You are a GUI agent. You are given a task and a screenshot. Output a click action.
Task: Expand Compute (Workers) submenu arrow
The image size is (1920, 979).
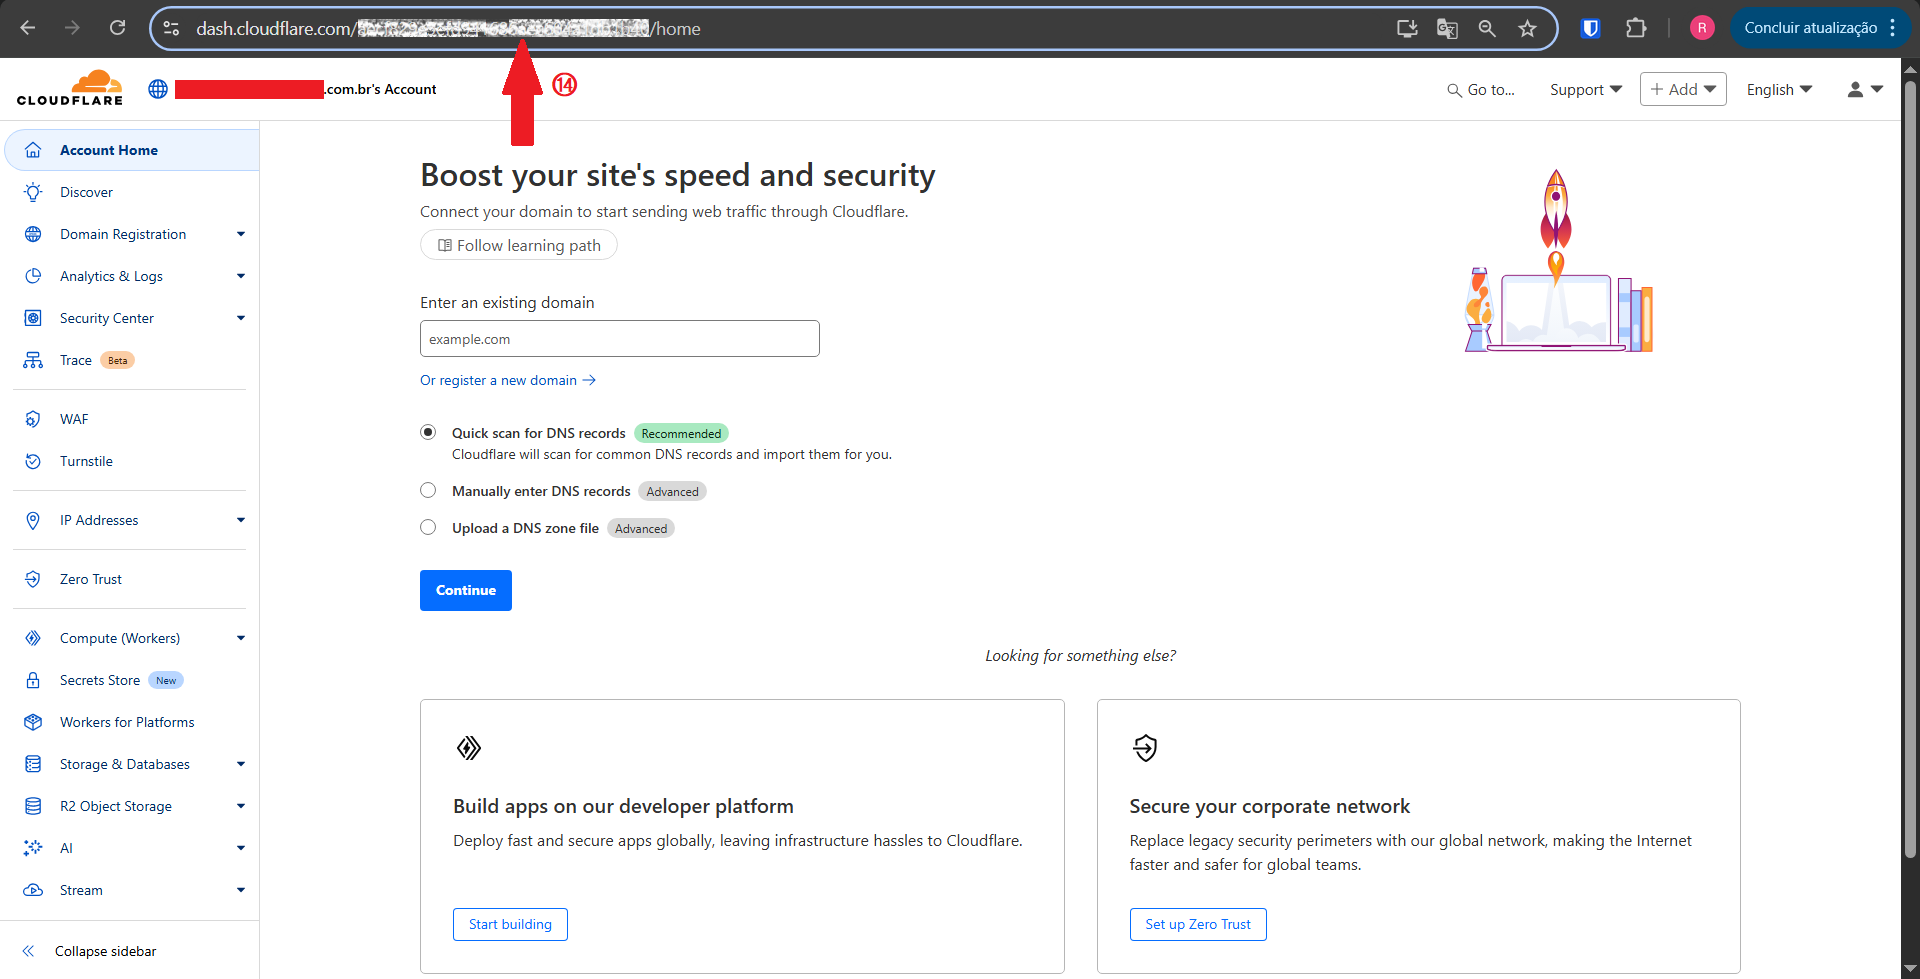(241, 638)
